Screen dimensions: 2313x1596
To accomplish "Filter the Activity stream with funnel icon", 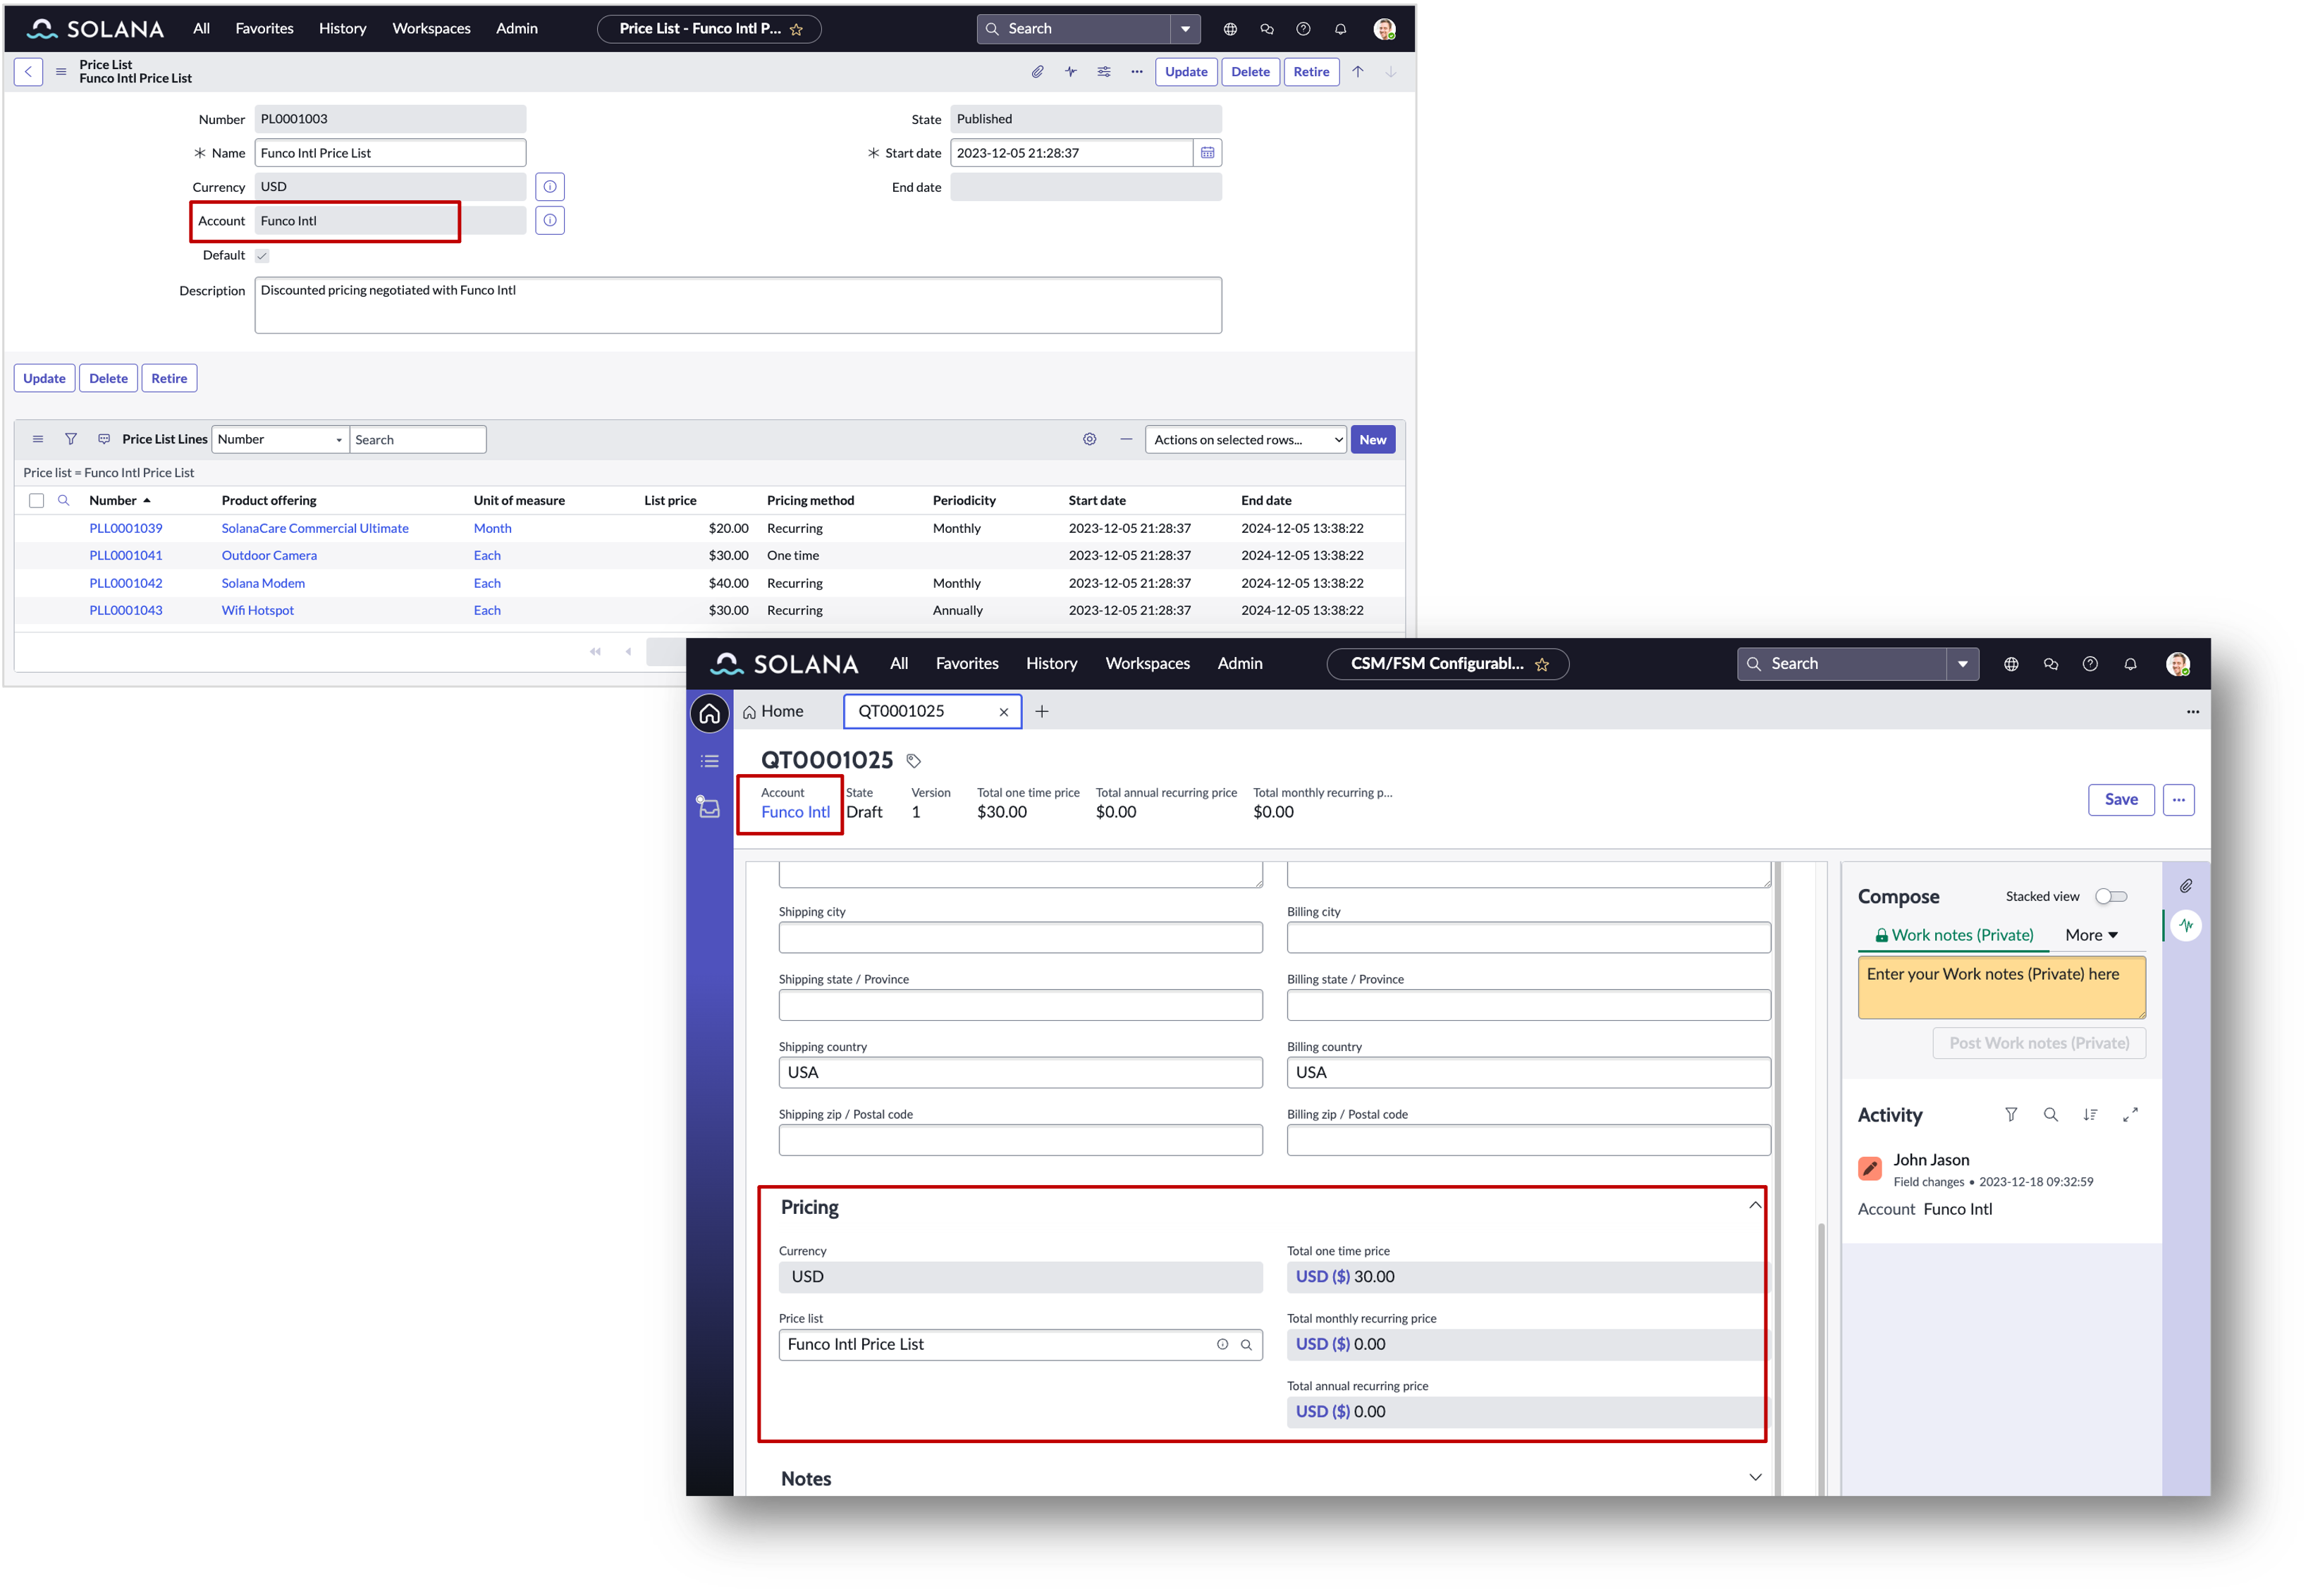I will click(x=2010, y=1114).
